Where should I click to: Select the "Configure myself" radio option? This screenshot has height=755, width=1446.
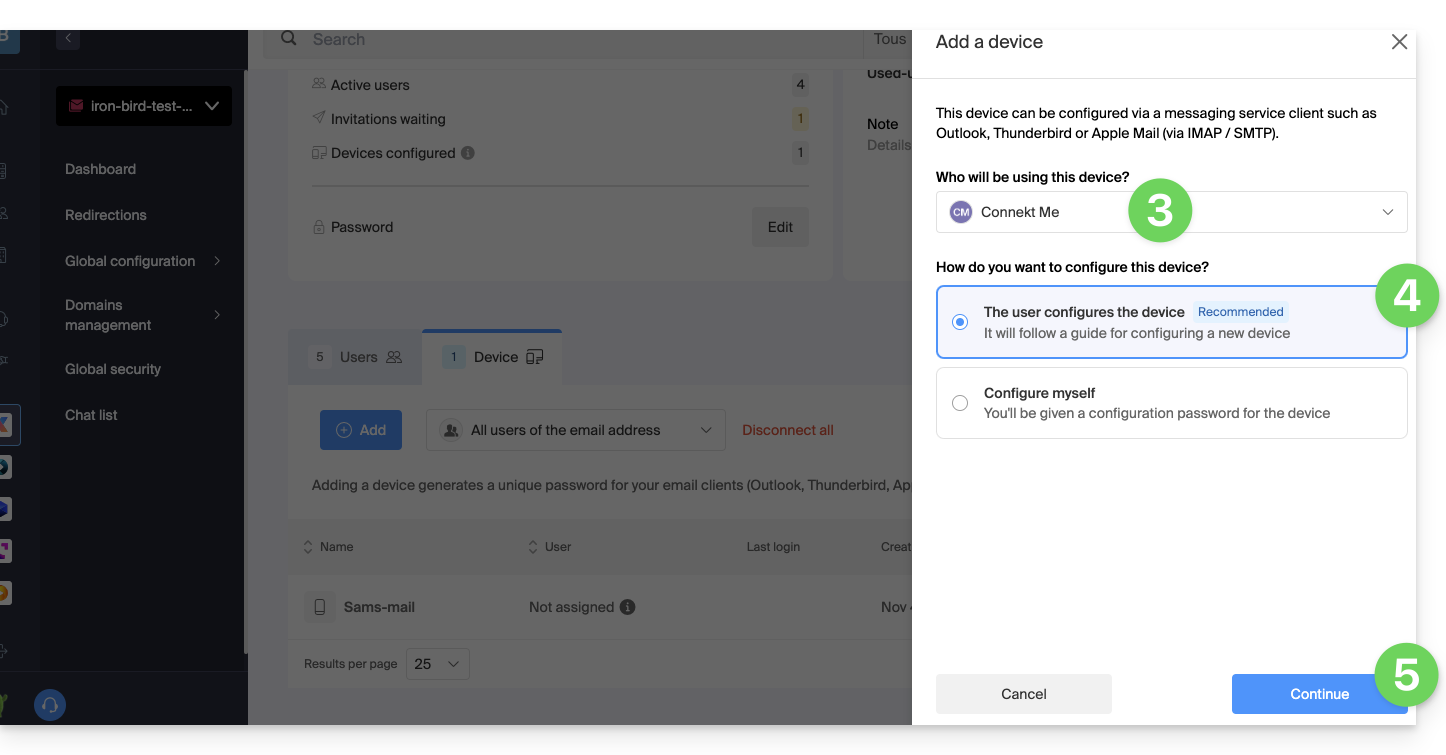(x=960, y=403)
